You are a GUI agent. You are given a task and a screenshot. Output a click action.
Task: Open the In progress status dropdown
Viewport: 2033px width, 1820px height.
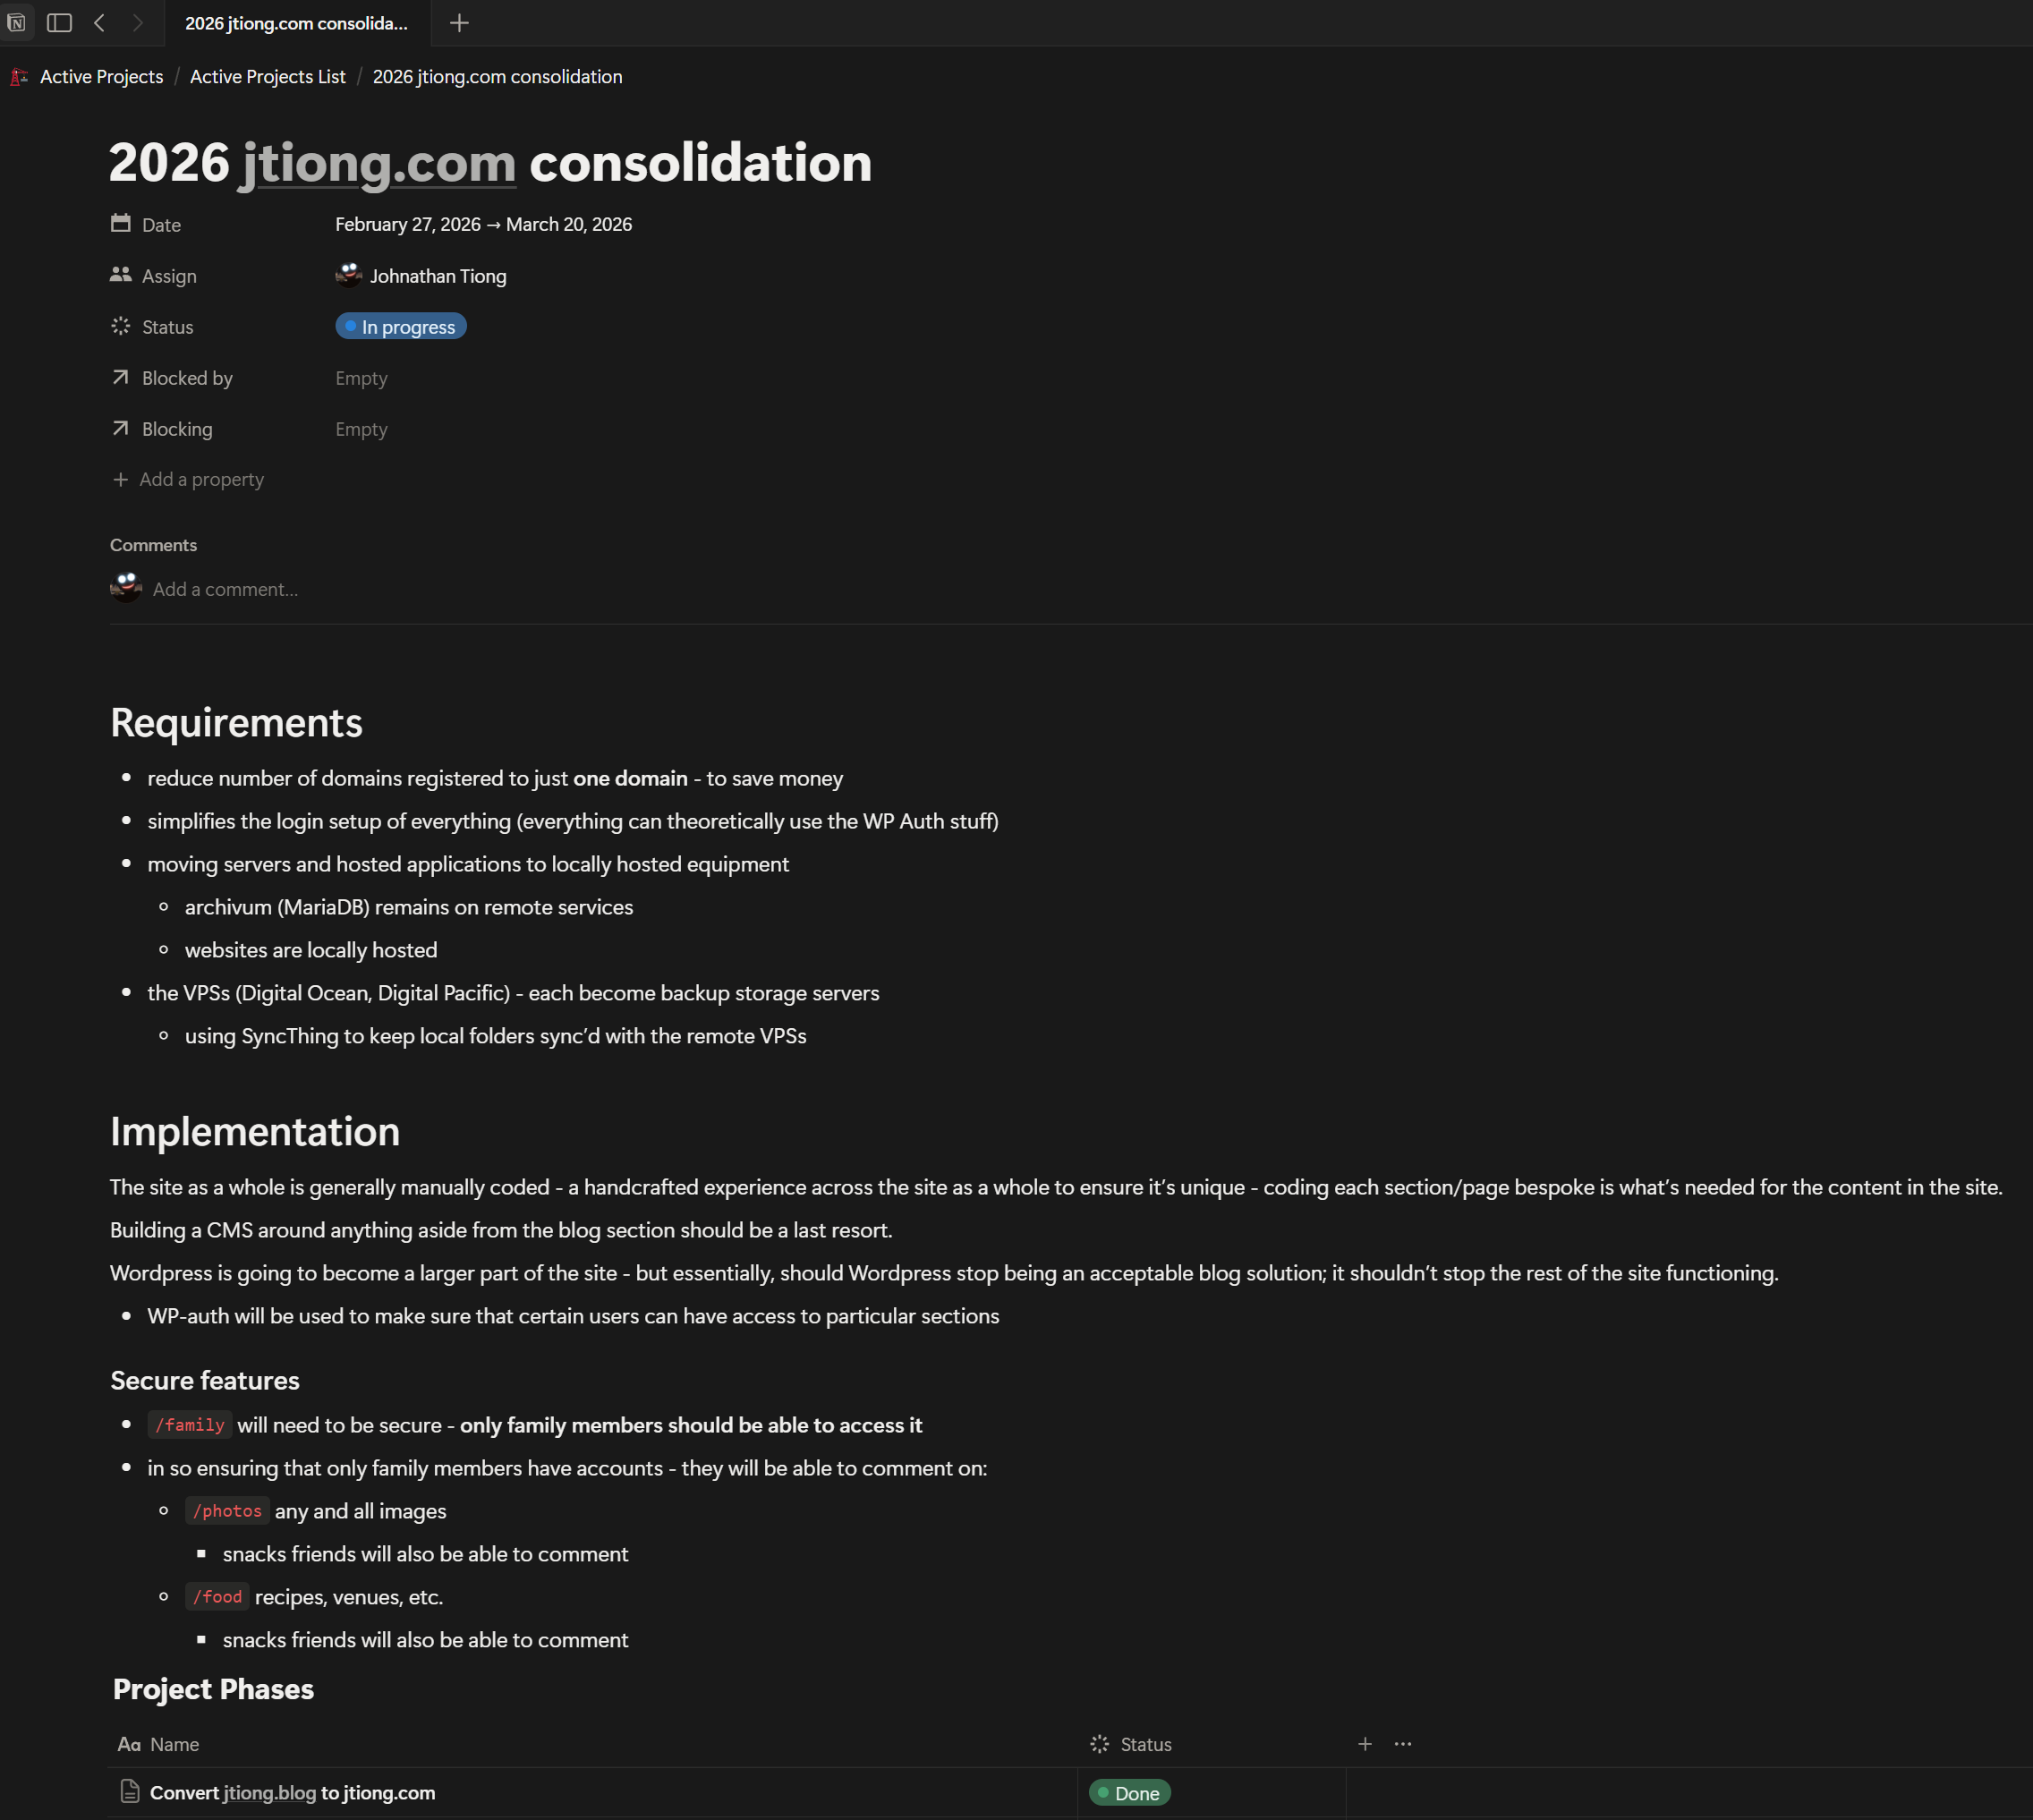(x=401, y=327)
